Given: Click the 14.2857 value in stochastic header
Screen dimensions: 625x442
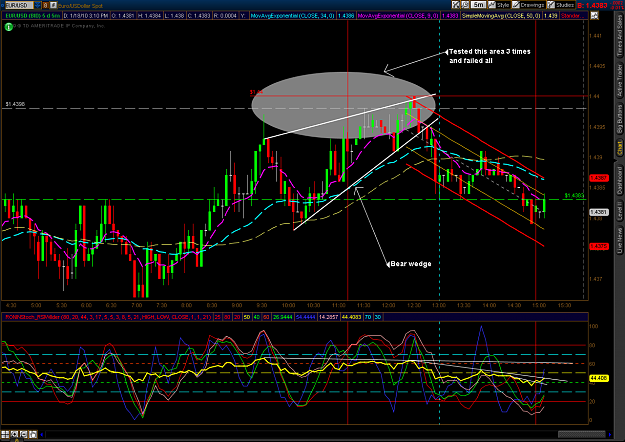Looking at the screenshot, I should [x=328, y=317].
